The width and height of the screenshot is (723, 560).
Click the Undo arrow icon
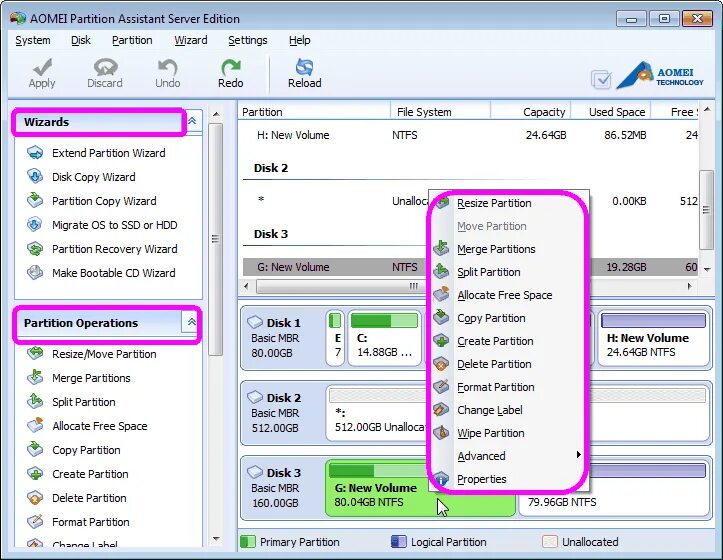click(x=167, y=67)
